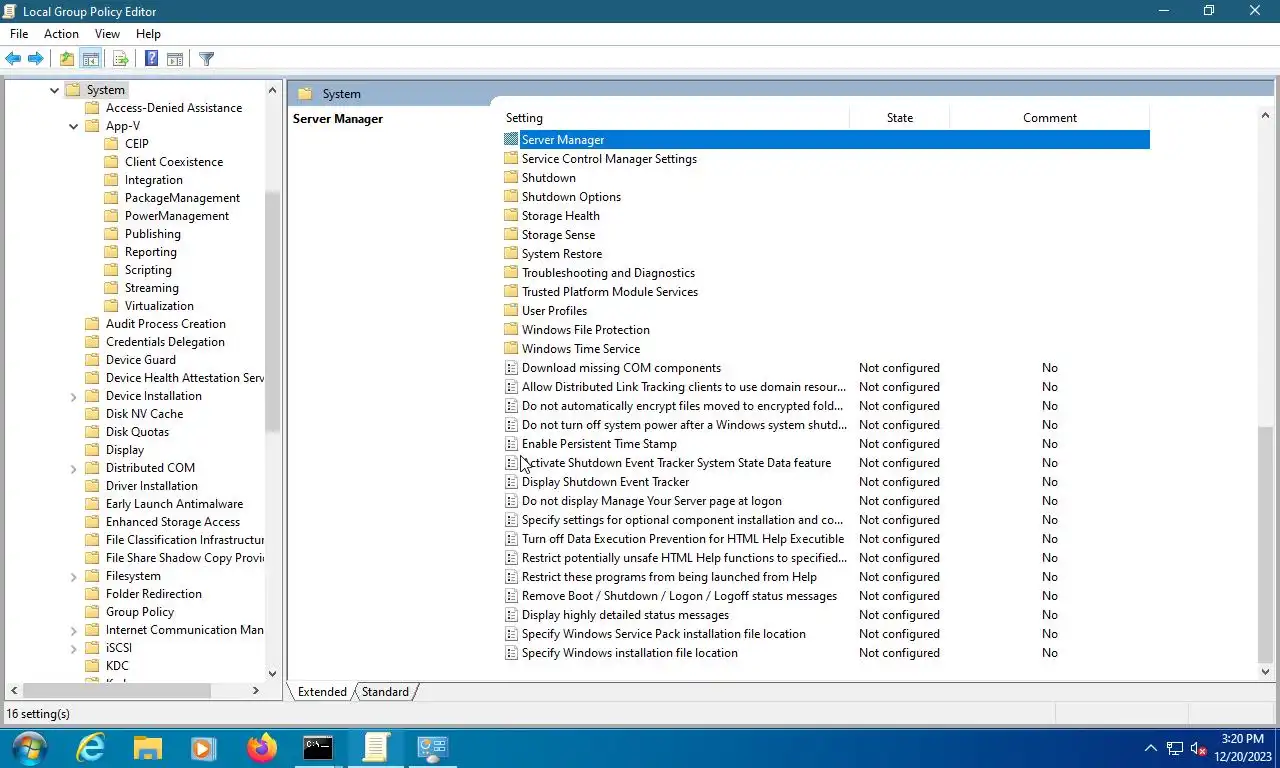Select Group Policy folder in the tree
The image size is (1280, 768).
[x=140, y=612]
